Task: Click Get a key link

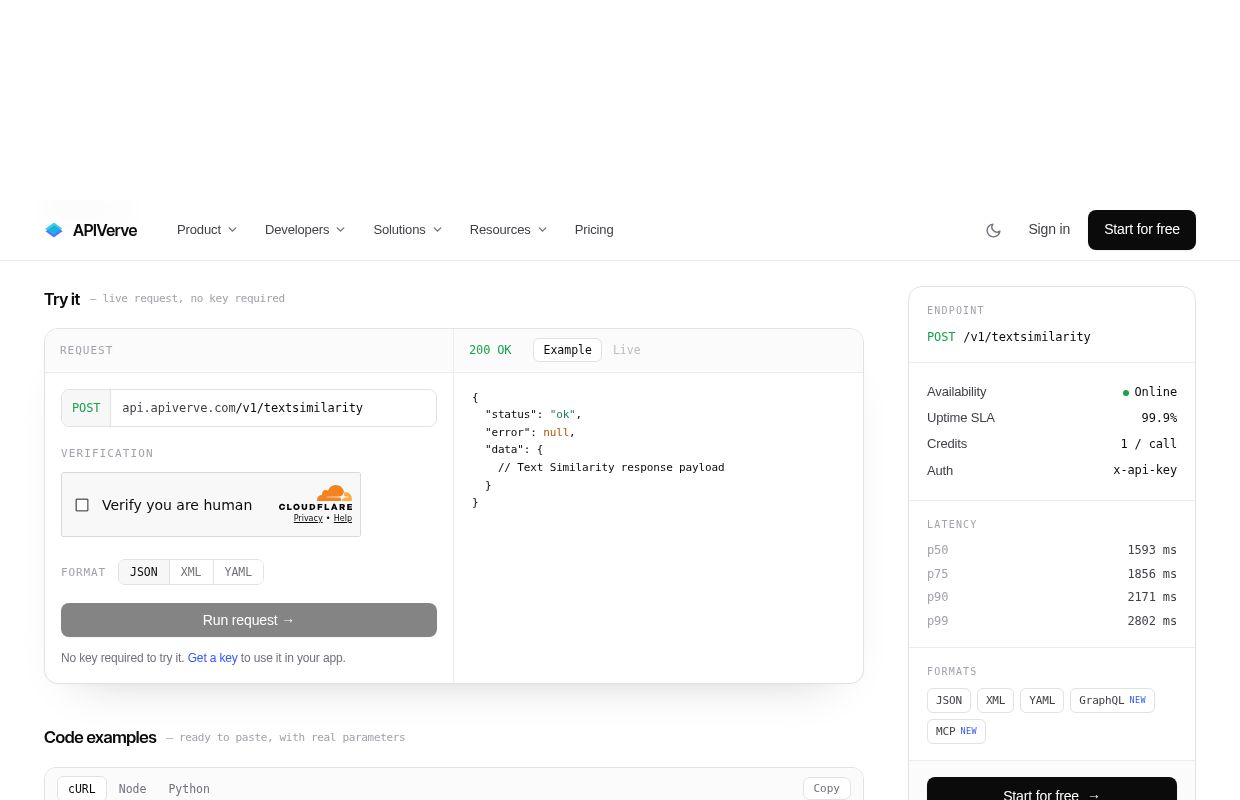Action: (x=213, y=658)
